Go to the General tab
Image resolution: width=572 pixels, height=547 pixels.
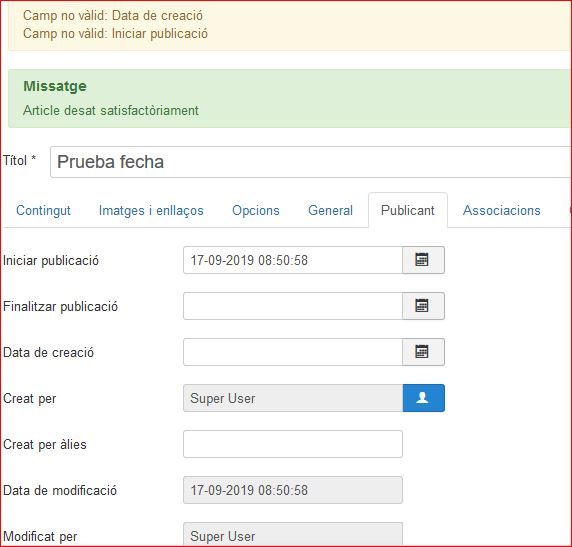tap(331, 211)
